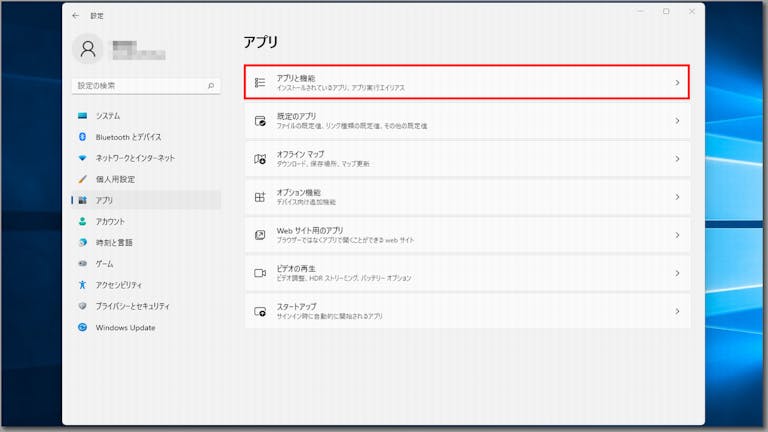Screen dimensions: 768x432
Task: Click the back arrow in the title bar
Action: pos(75,16)
